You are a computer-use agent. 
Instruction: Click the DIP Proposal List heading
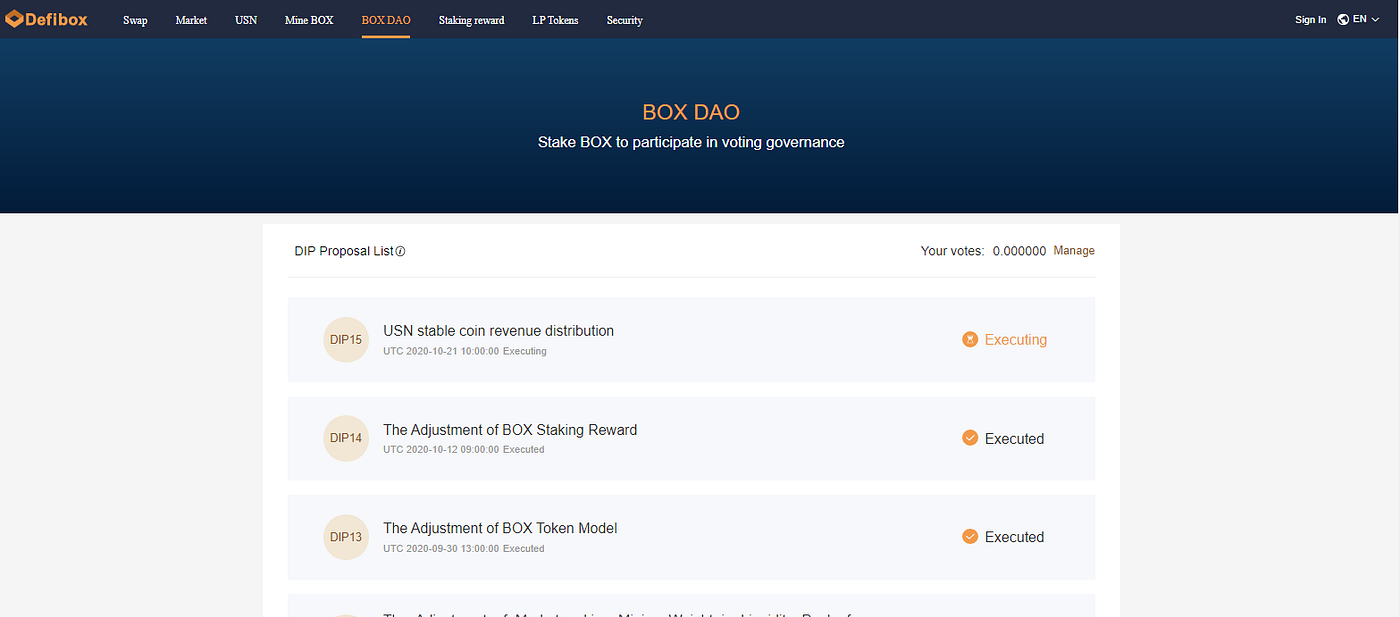(x=344, y=251)
